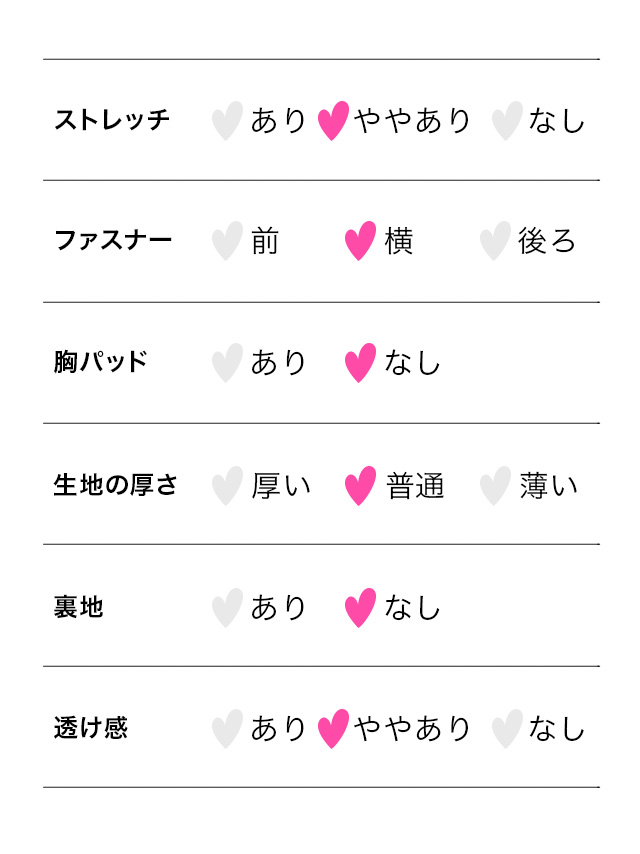Viewport: 640px width, 854px height.
Task: Click the pink heart for 透け感 ややあり
Action: [x=333, y=729]
